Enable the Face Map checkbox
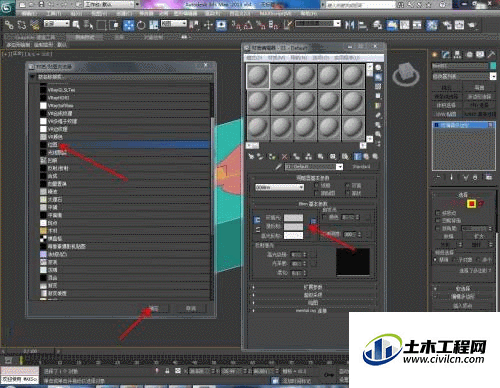 pos(317,193)
